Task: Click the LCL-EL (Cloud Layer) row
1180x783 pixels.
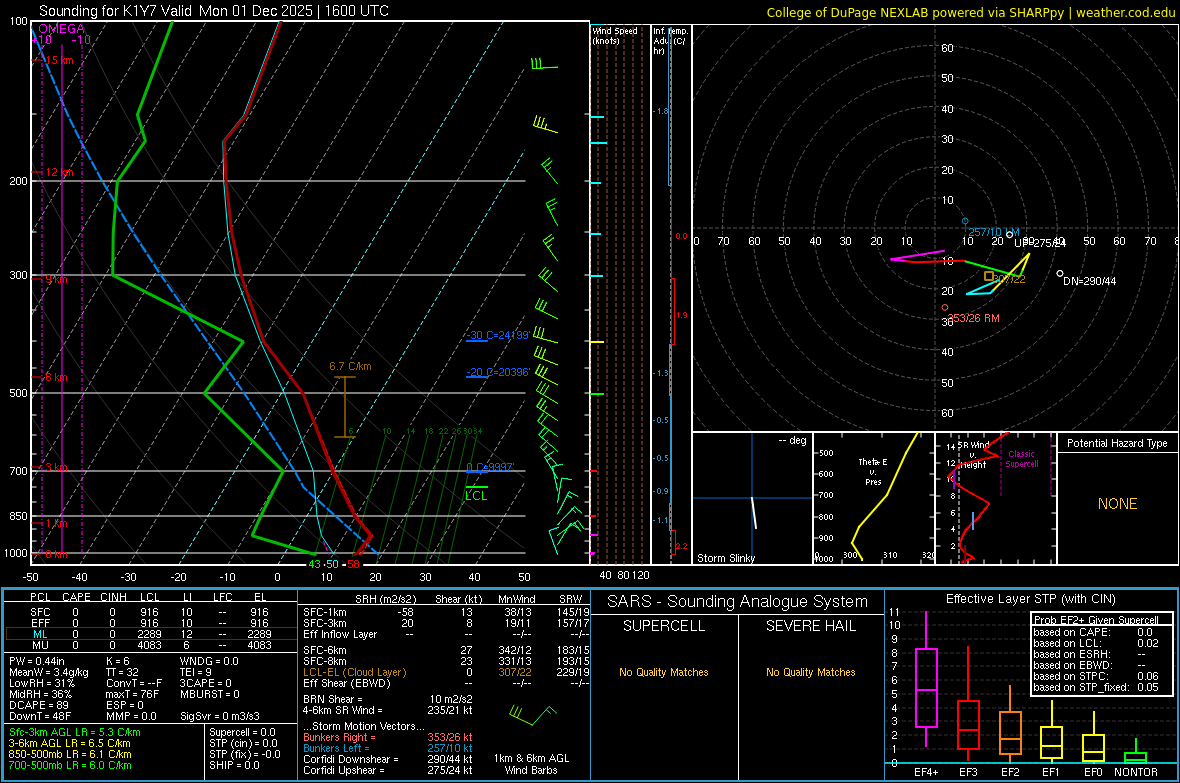Action: click(x=446, y=672)
